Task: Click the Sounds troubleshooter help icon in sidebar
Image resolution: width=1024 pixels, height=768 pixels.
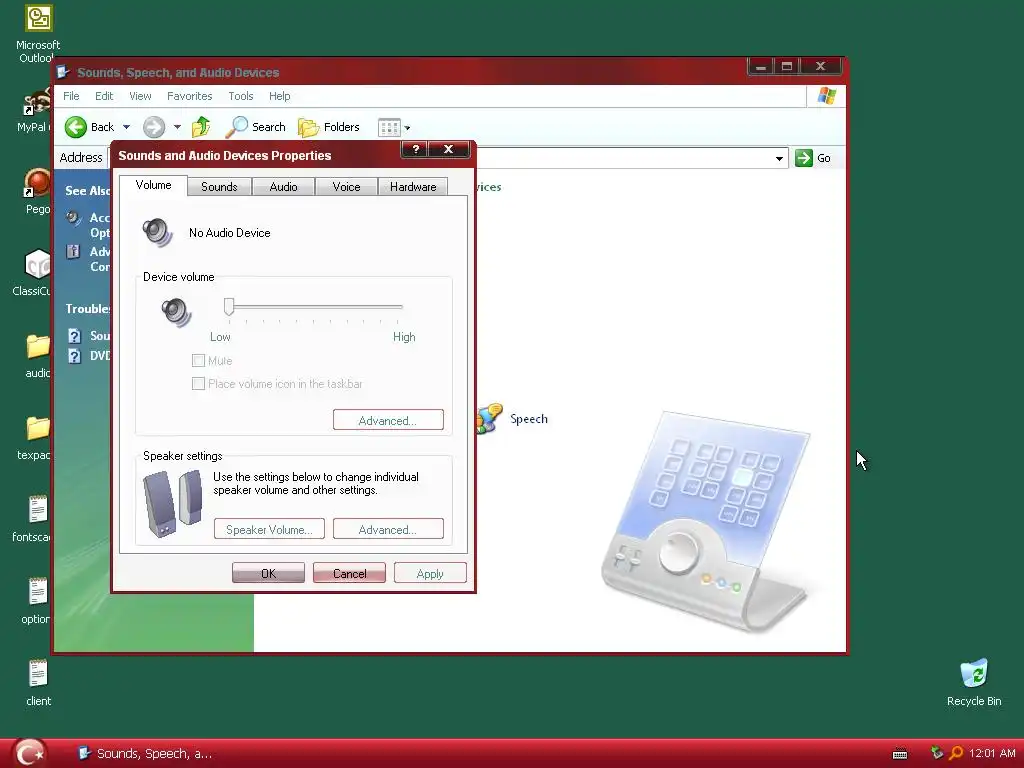Action: click(74, 336)
